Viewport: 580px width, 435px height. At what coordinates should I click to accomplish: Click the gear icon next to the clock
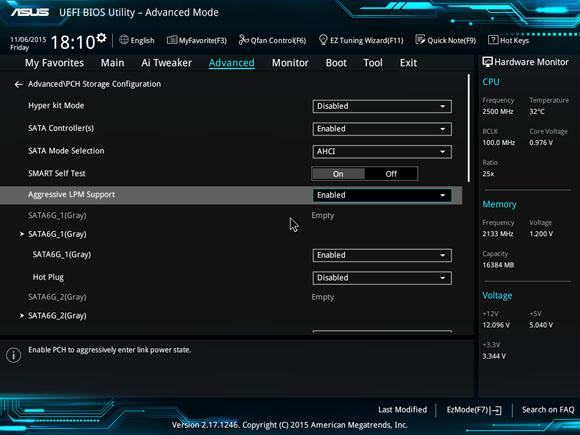pyautogui.click(x=101, y=38)
